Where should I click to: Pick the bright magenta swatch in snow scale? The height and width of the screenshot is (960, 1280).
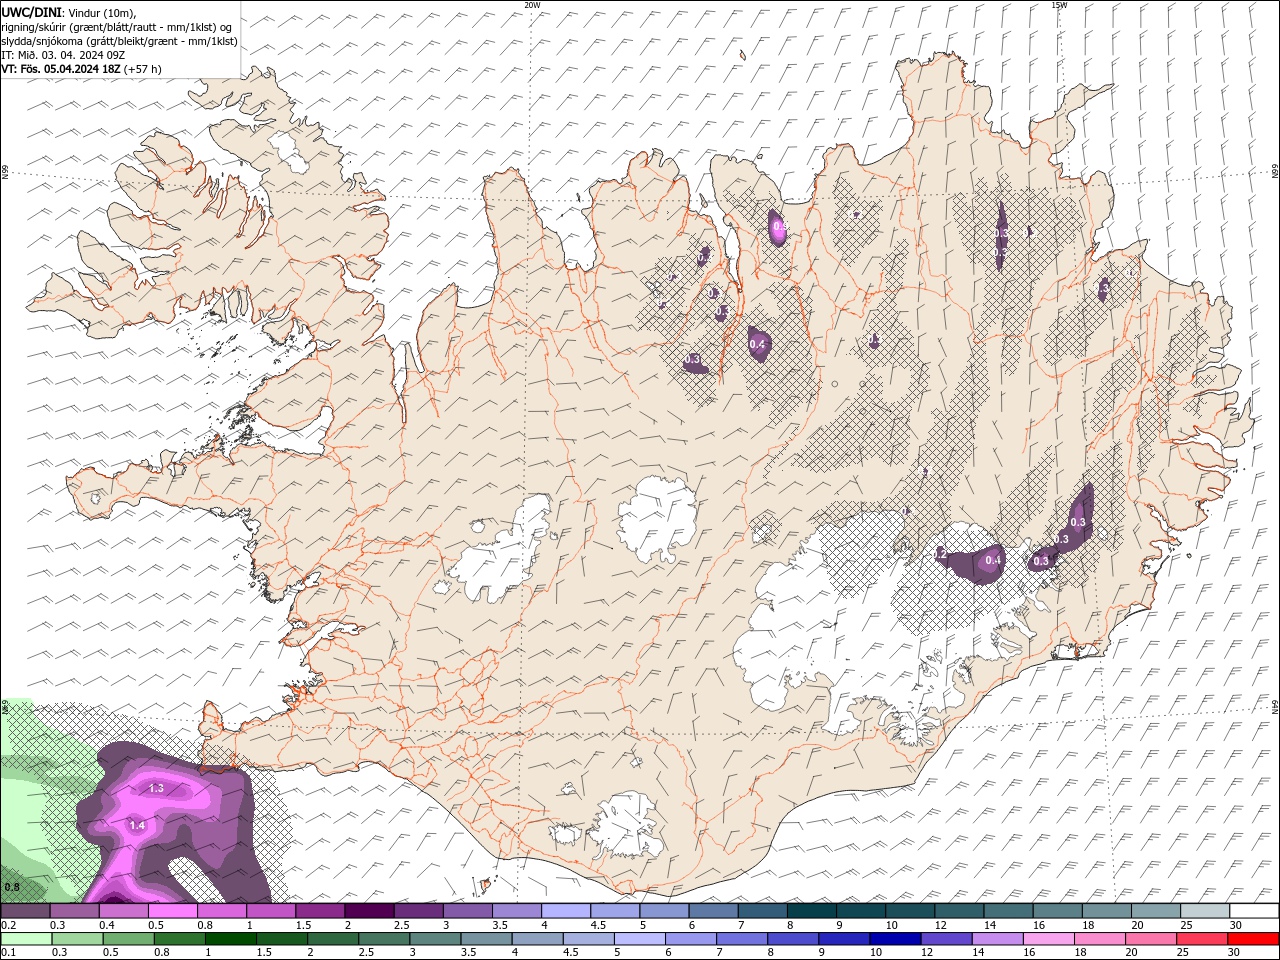[x=172, y=911]
